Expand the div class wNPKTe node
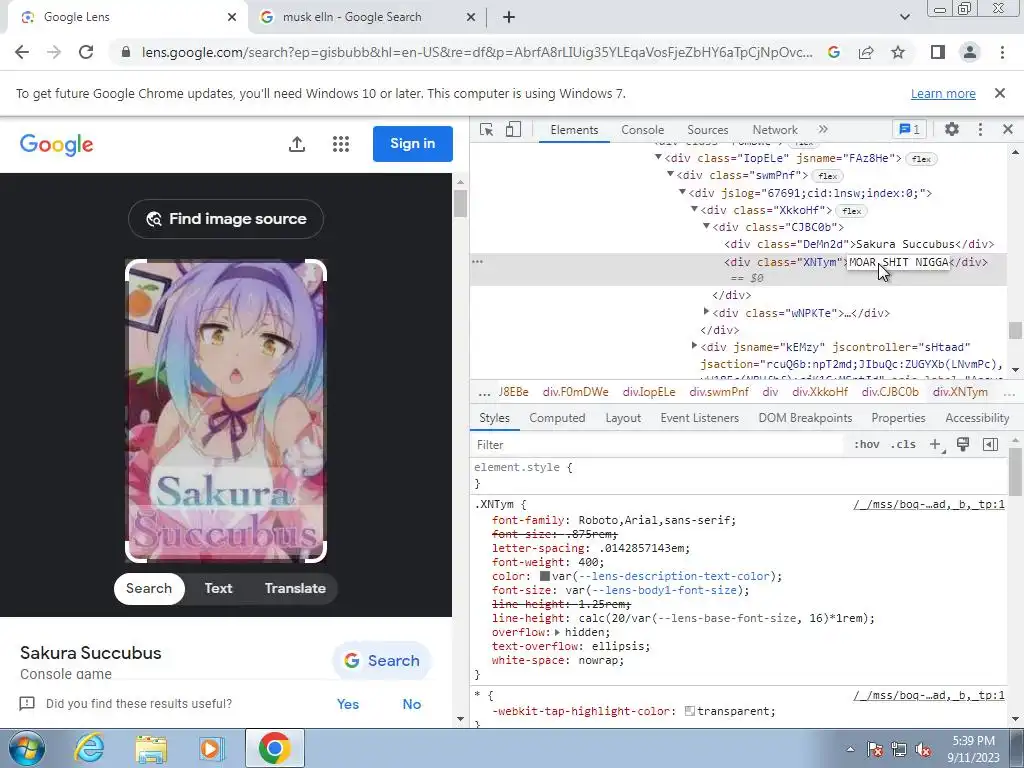Image resolution: width=1024 pixels, height=768 pixels. 706,312
